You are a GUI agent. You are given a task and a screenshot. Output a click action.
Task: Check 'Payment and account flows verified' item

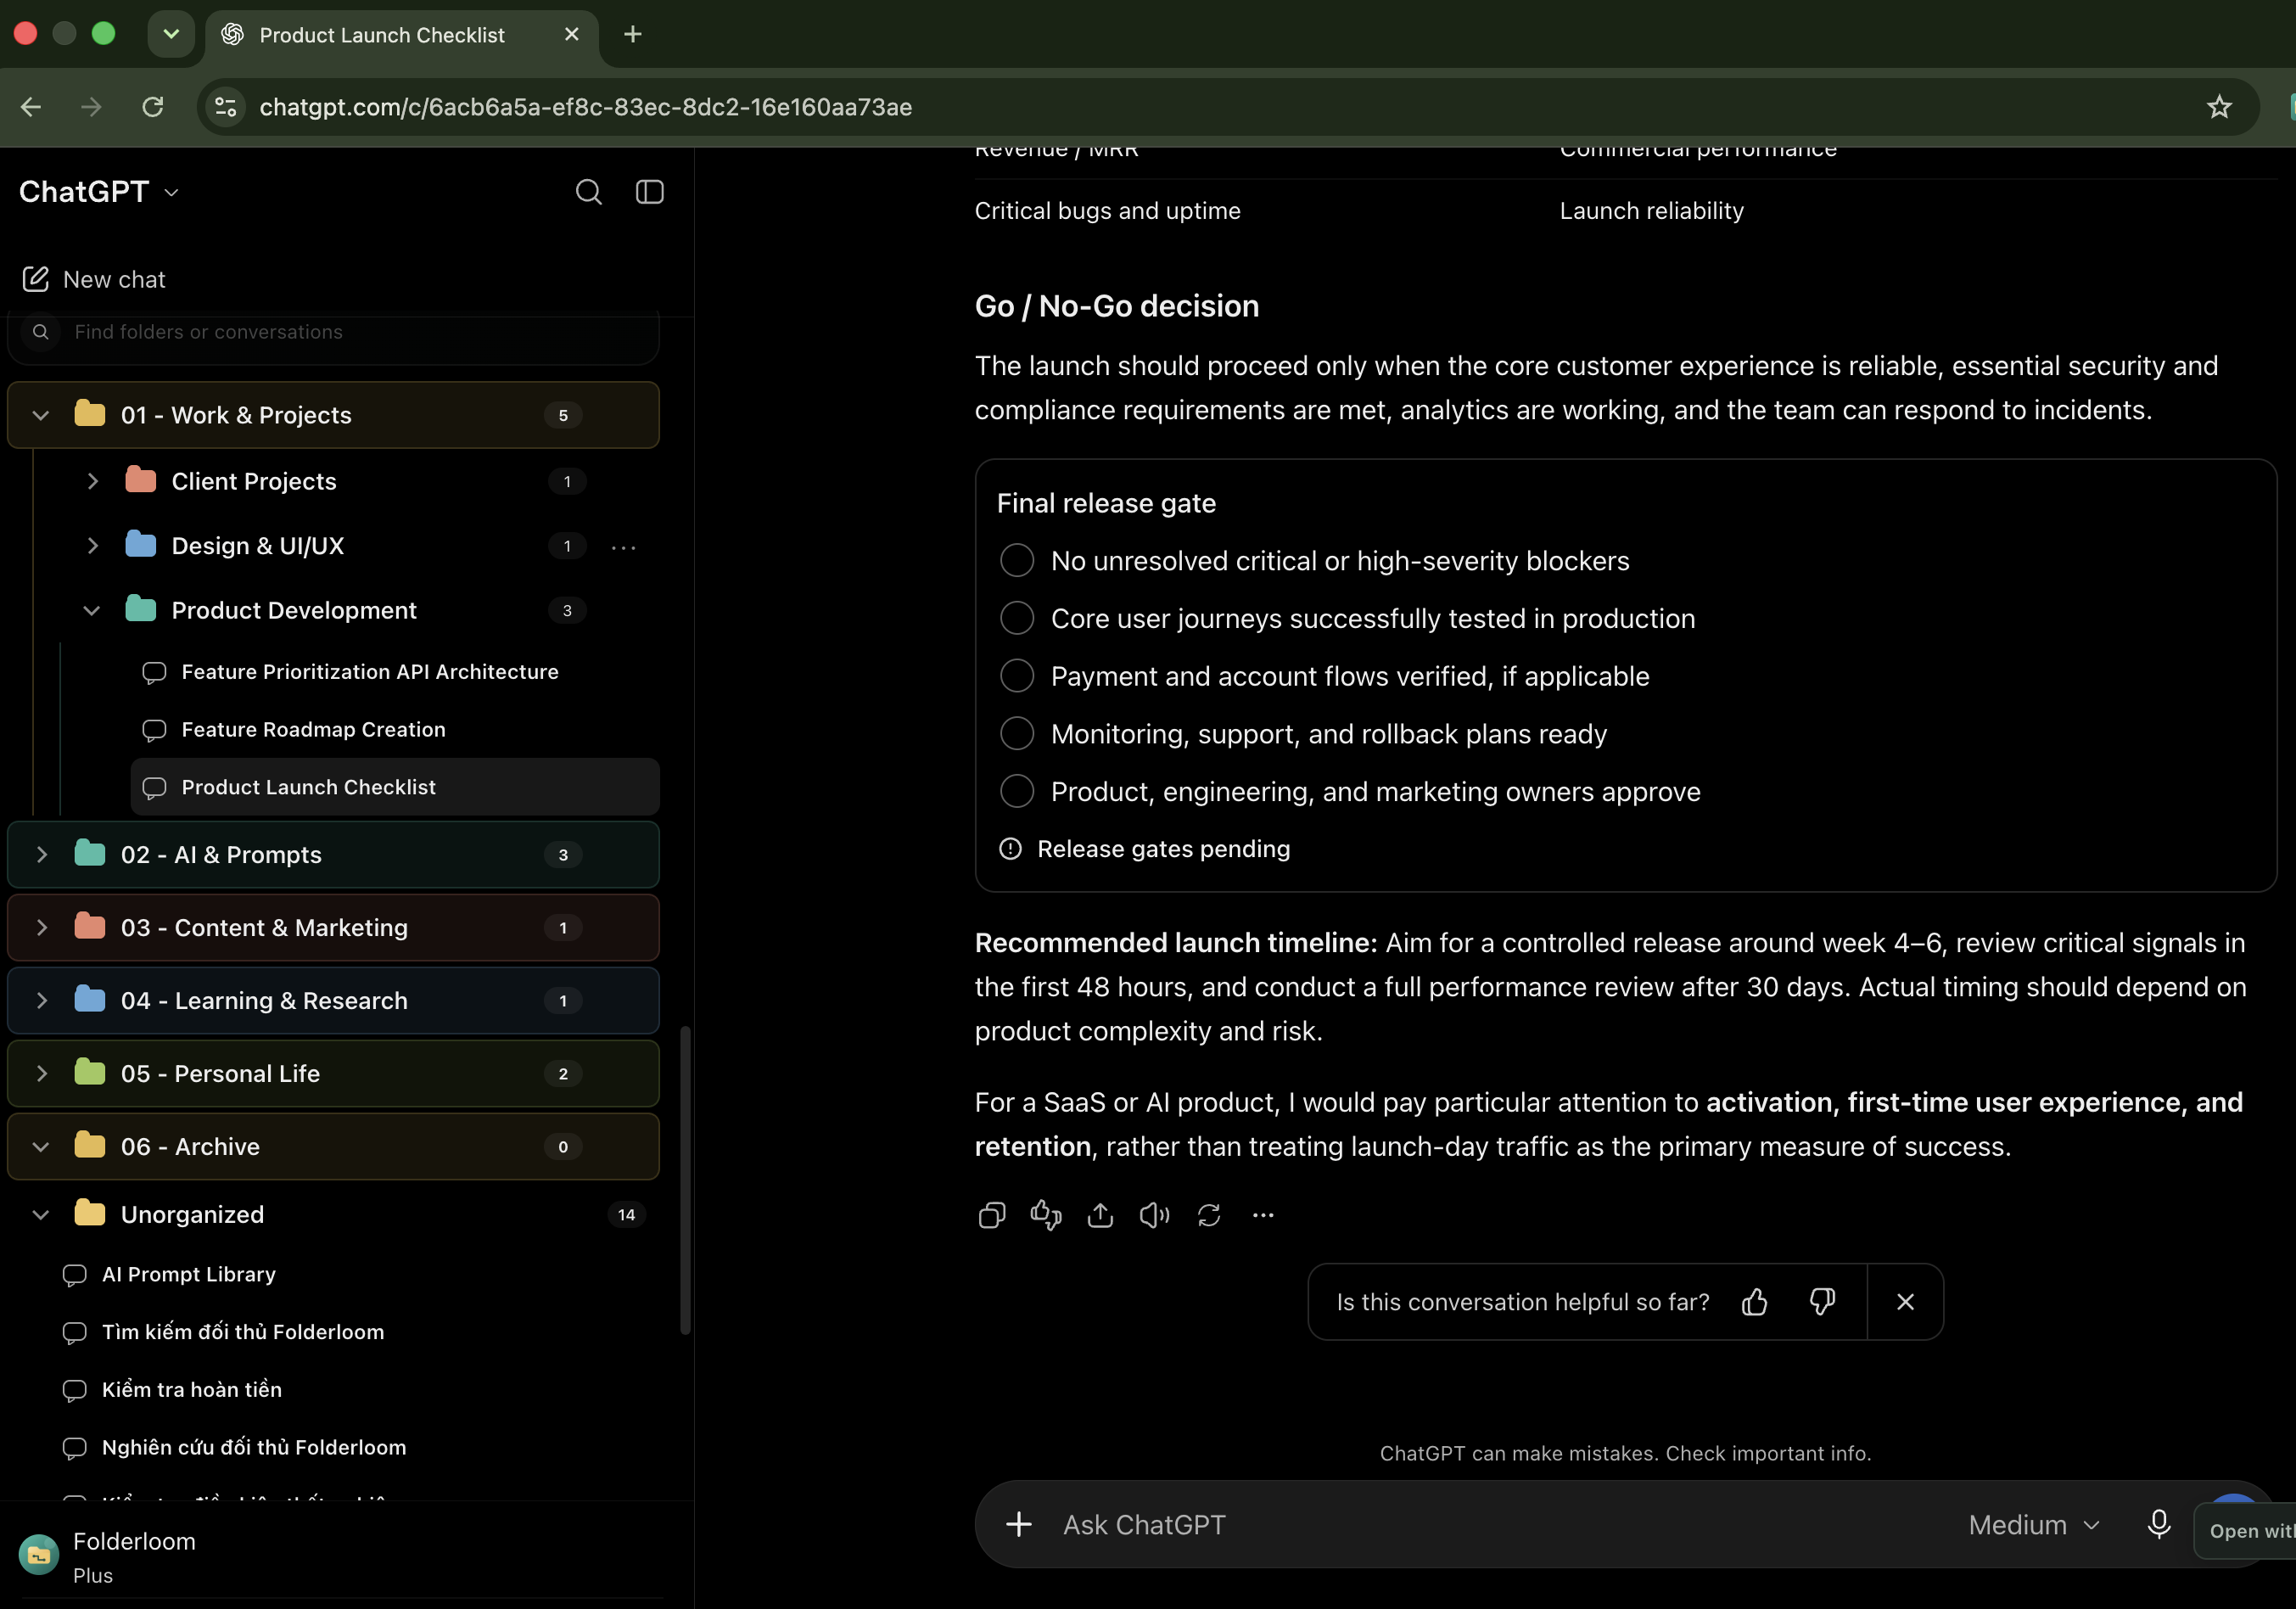click(1017, 676)
